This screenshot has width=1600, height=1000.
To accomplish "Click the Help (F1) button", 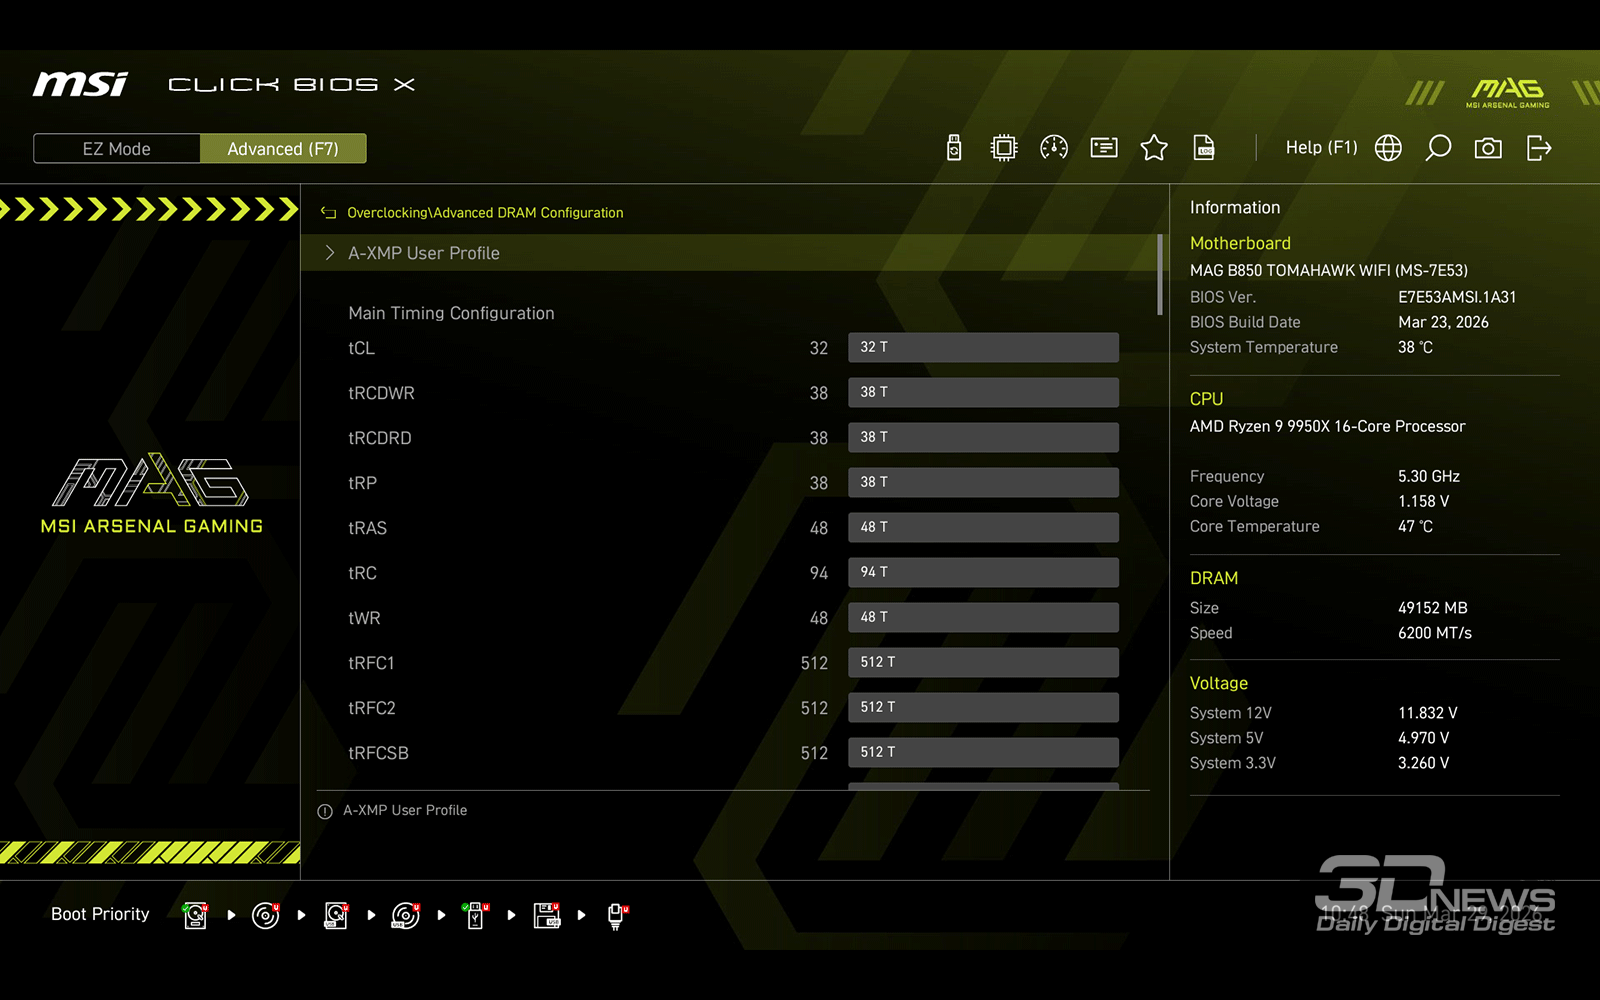I will tap(1320, 148).
